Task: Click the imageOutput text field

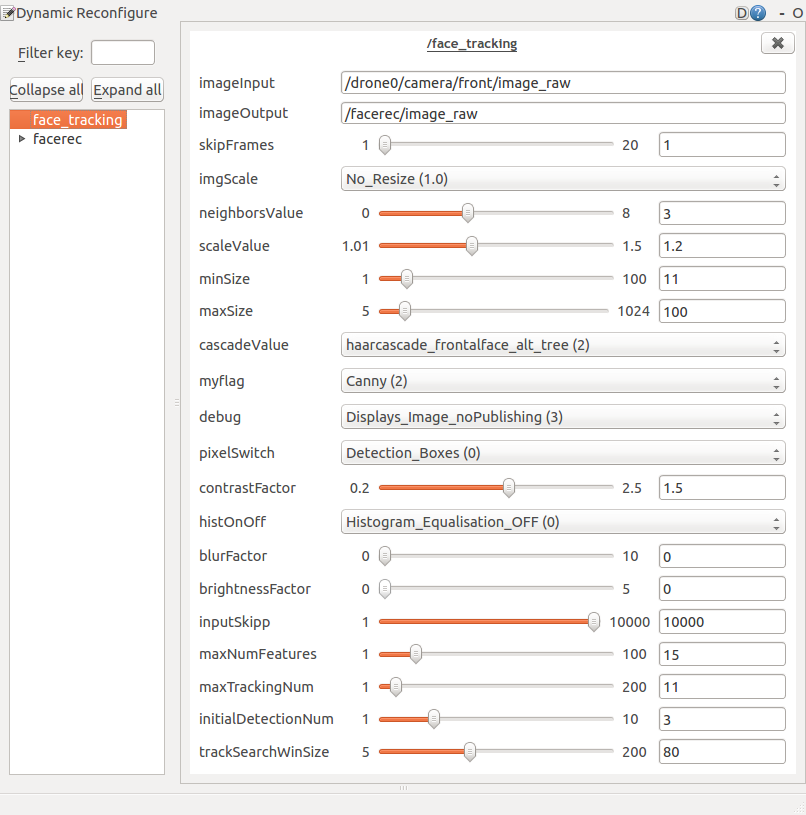Action: click(563, 113)
